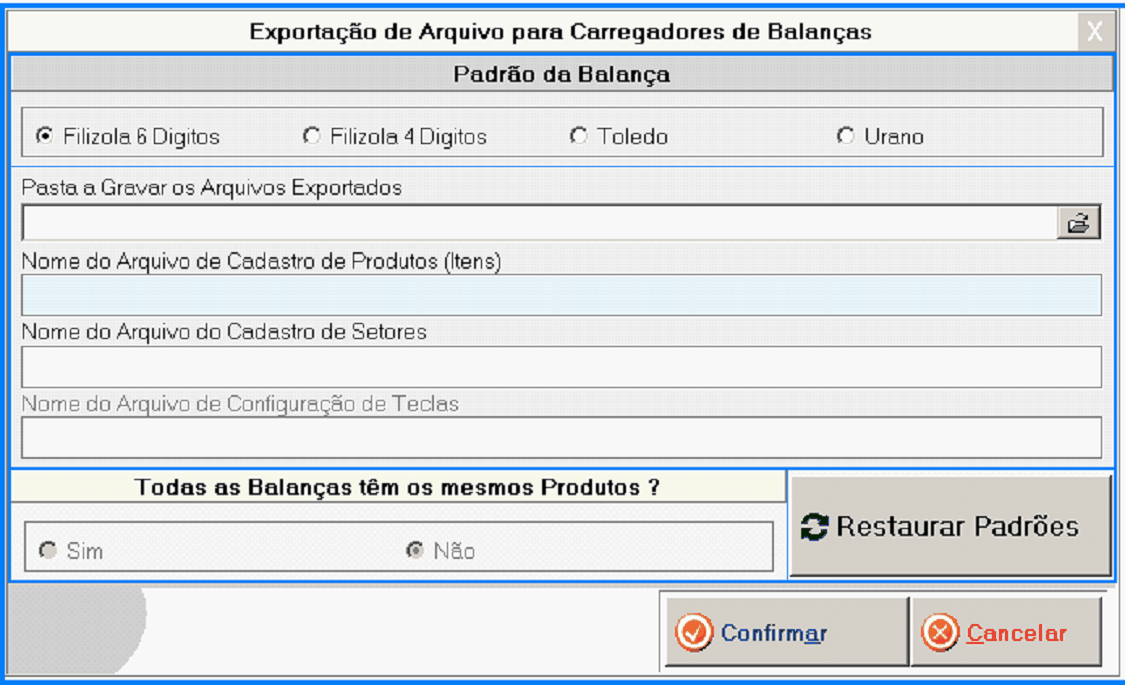Click the Configuração de Teclas file name field
This screenshot has height=686, width=1126.
(560, 438)
